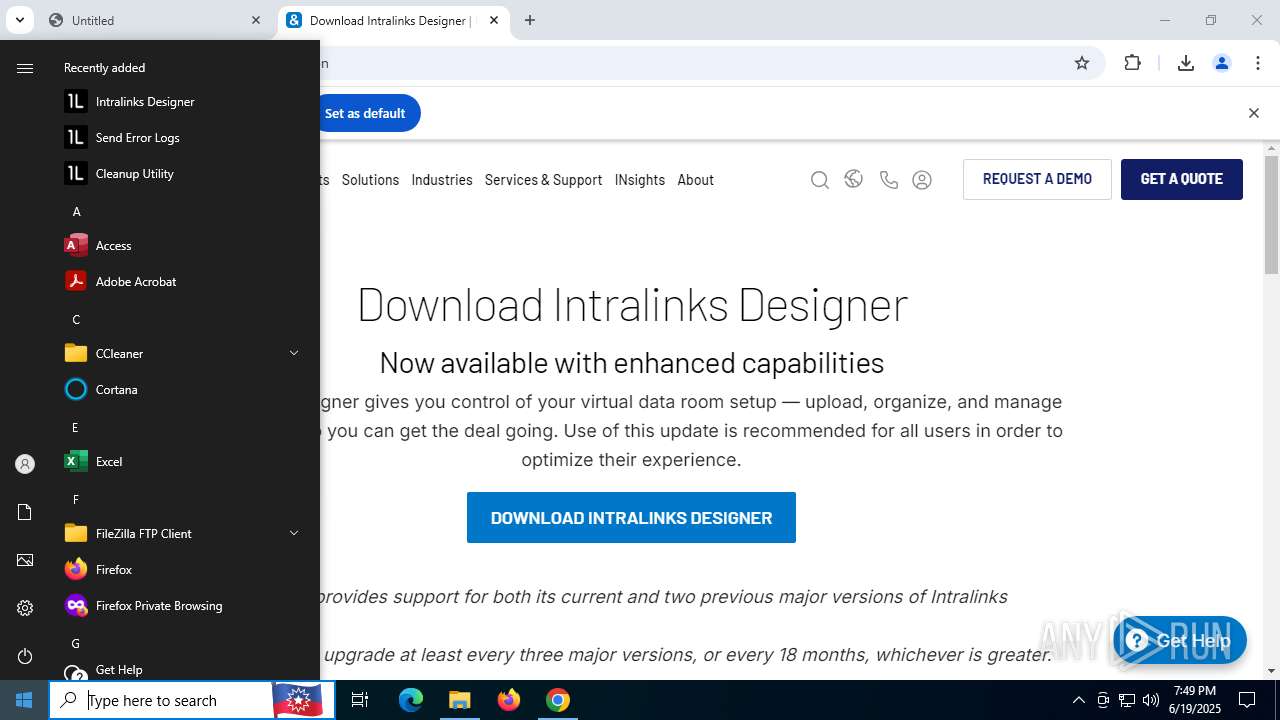Open INsights menu
The height and width of the screenshot is (720, 1280).
pos(639,180)
